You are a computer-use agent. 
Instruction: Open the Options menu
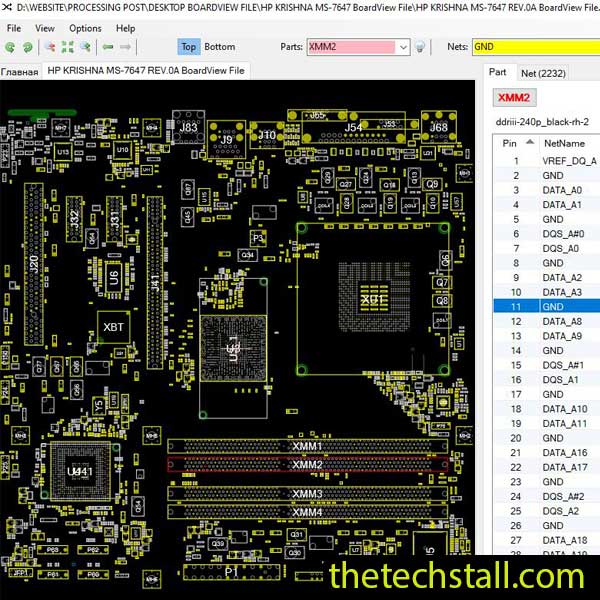(x=85, y=28)
